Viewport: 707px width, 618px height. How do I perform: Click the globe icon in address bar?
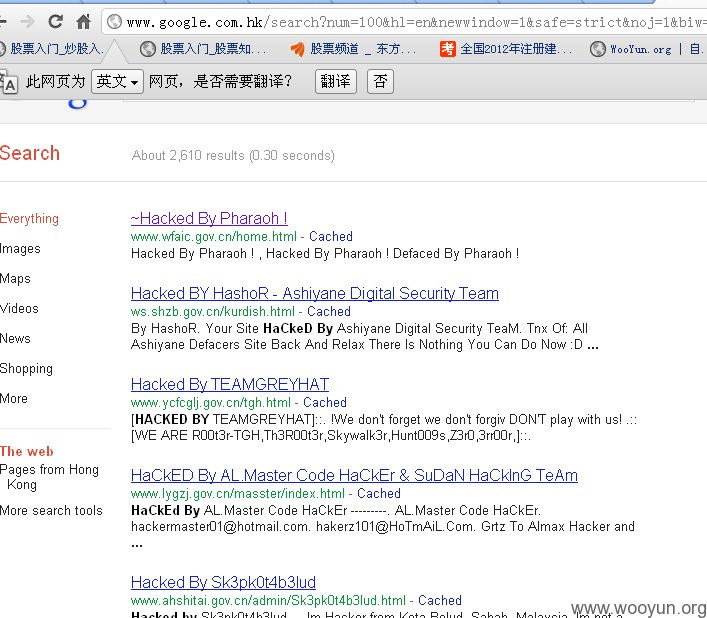pyautogui.click(x=115, y=21)
